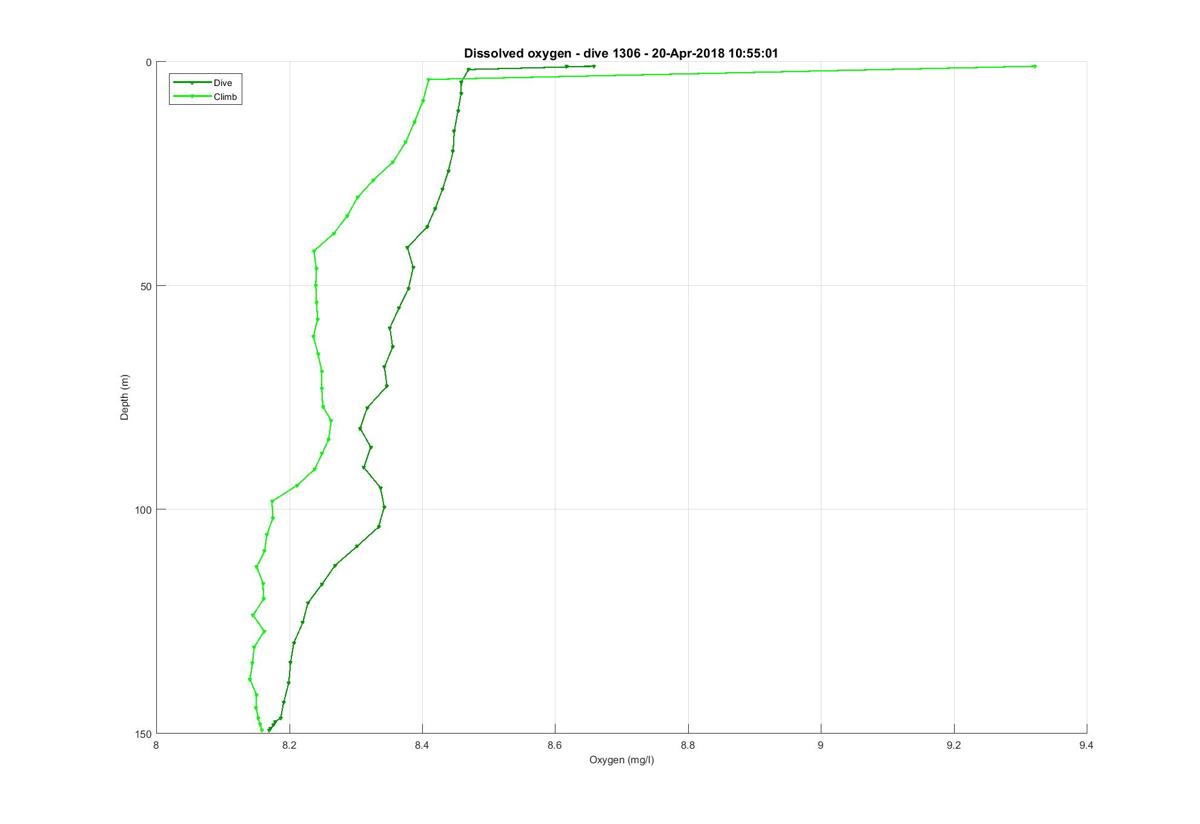This screenshot has width=1200, height=824.
Task: Click the dark green Dive legend line sample
Action: (191, 82)
